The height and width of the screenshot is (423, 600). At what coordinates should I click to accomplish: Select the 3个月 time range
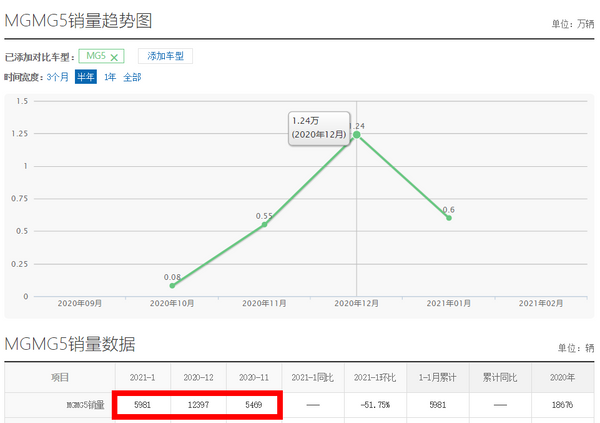pyautogui.click(x=57, y=77)
